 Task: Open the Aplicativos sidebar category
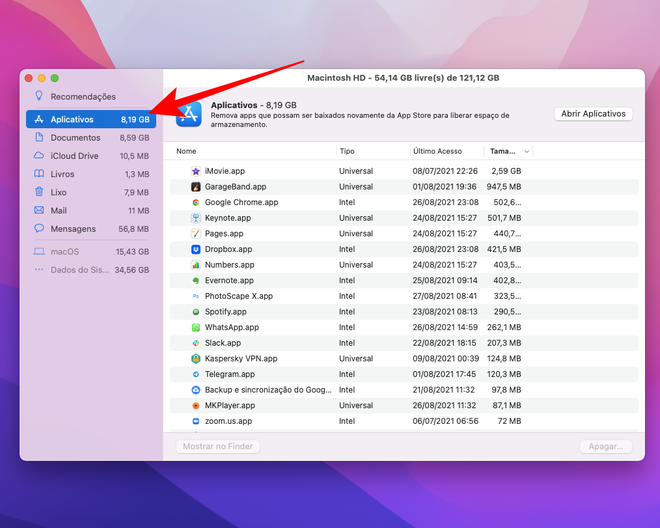point(91,119)
